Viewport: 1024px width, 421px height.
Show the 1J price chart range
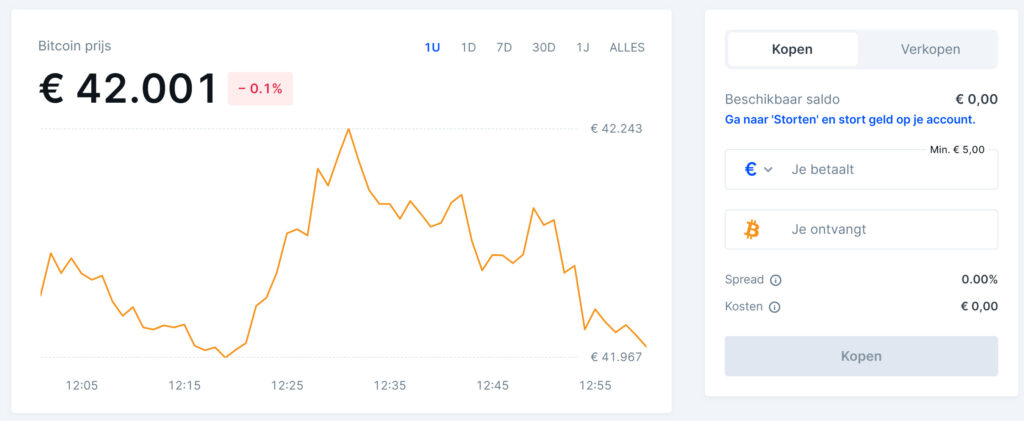(583, 47)
